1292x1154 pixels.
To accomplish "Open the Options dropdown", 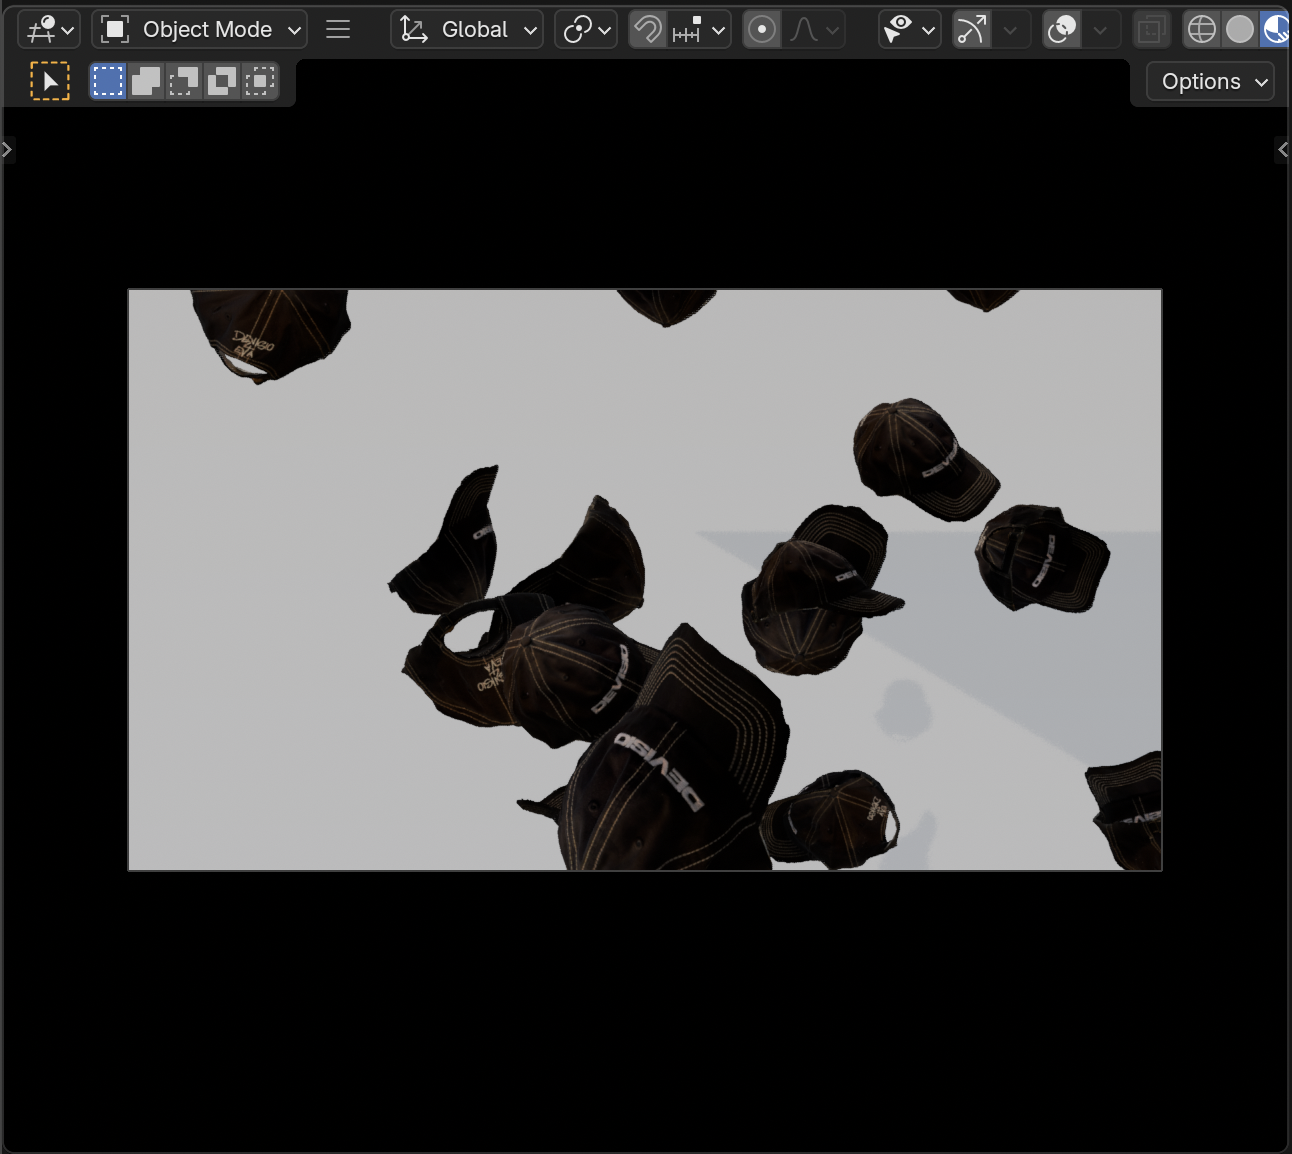I will 1211,82.
